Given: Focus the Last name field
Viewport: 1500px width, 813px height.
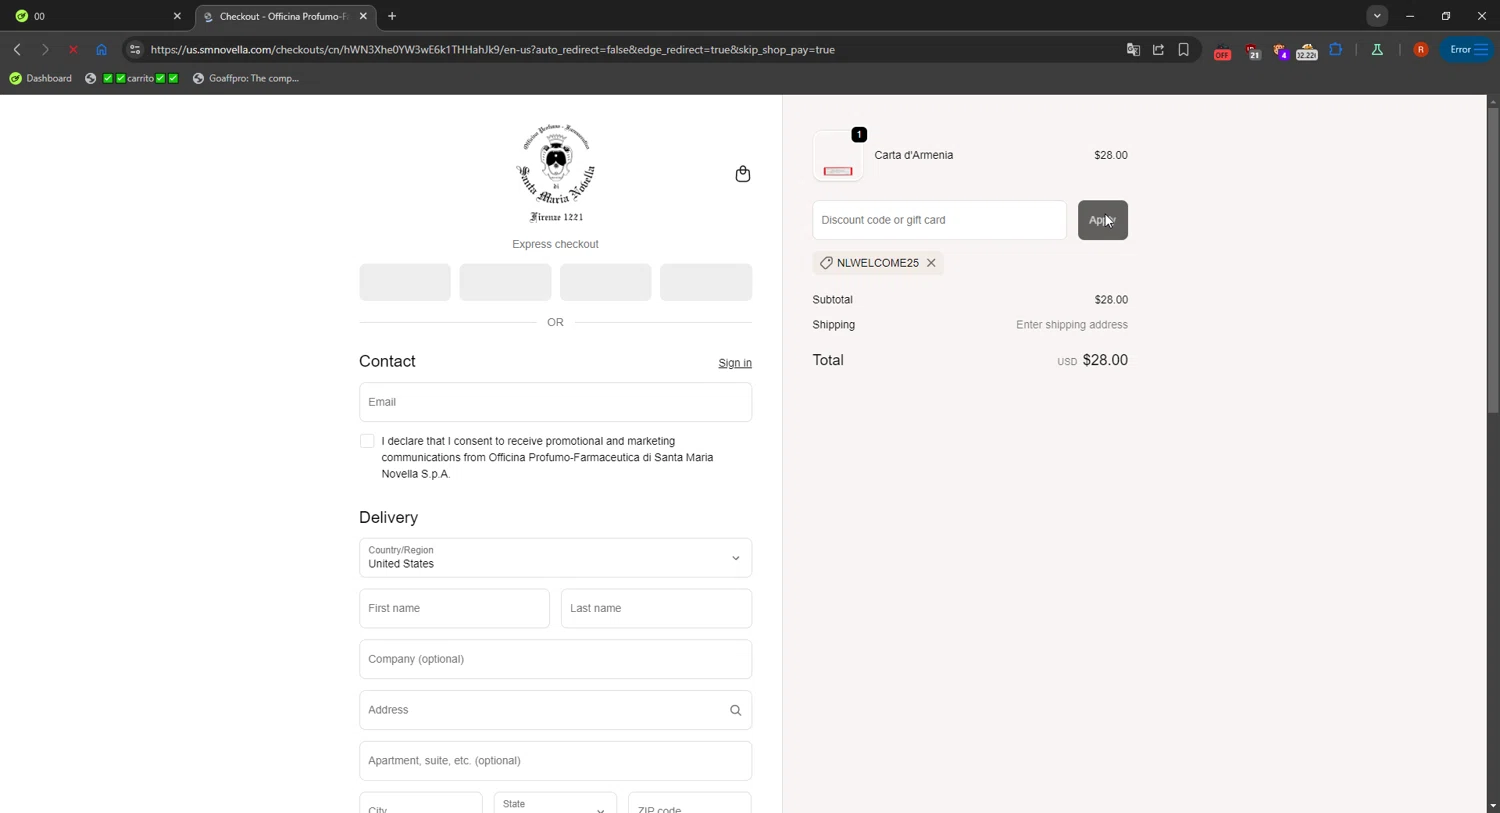Looking at the screenshot, I should tap(656, 608).
